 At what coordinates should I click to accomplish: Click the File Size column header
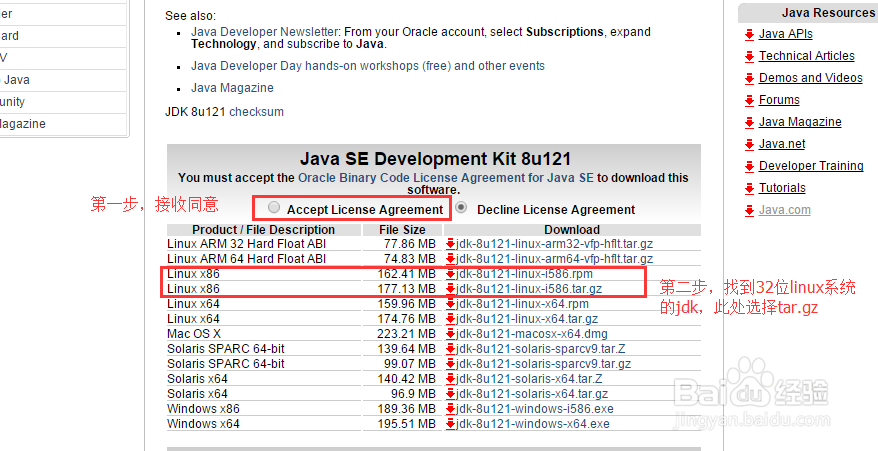coord(403,230)
